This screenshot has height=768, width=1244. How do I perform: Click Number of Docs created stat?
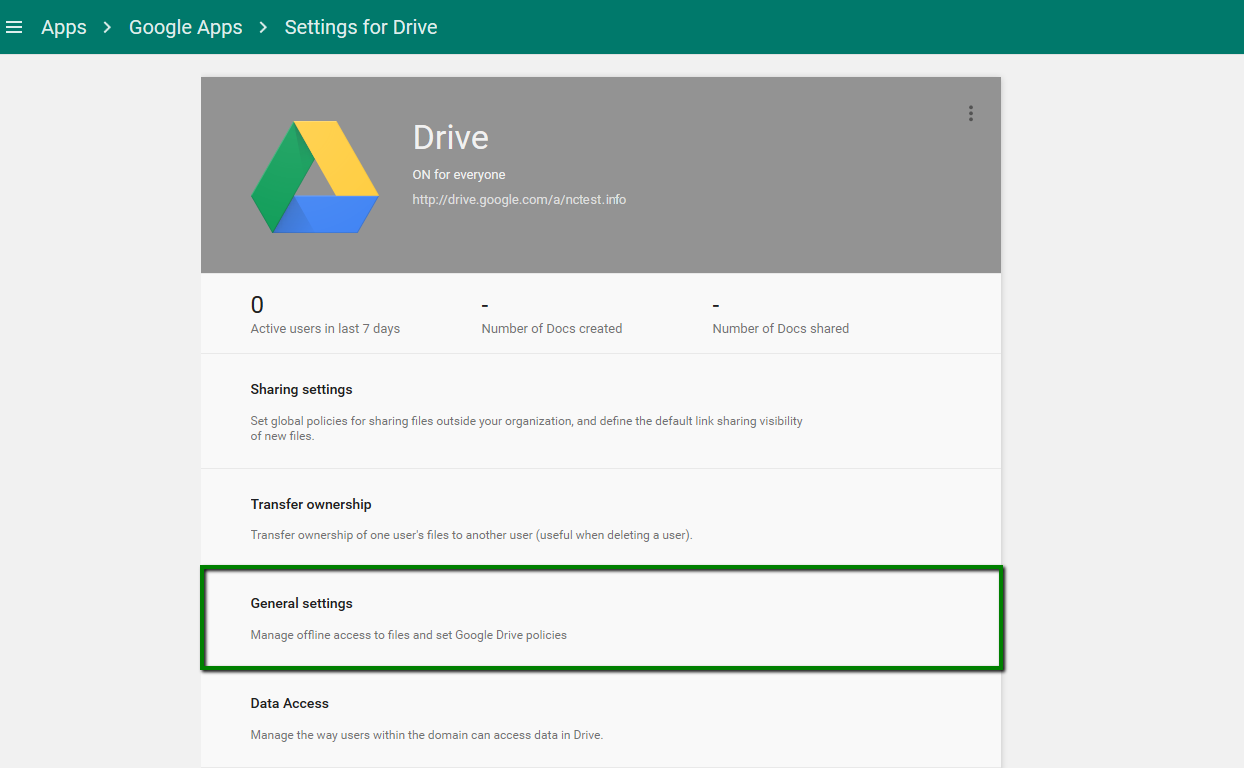click(552, 328)
